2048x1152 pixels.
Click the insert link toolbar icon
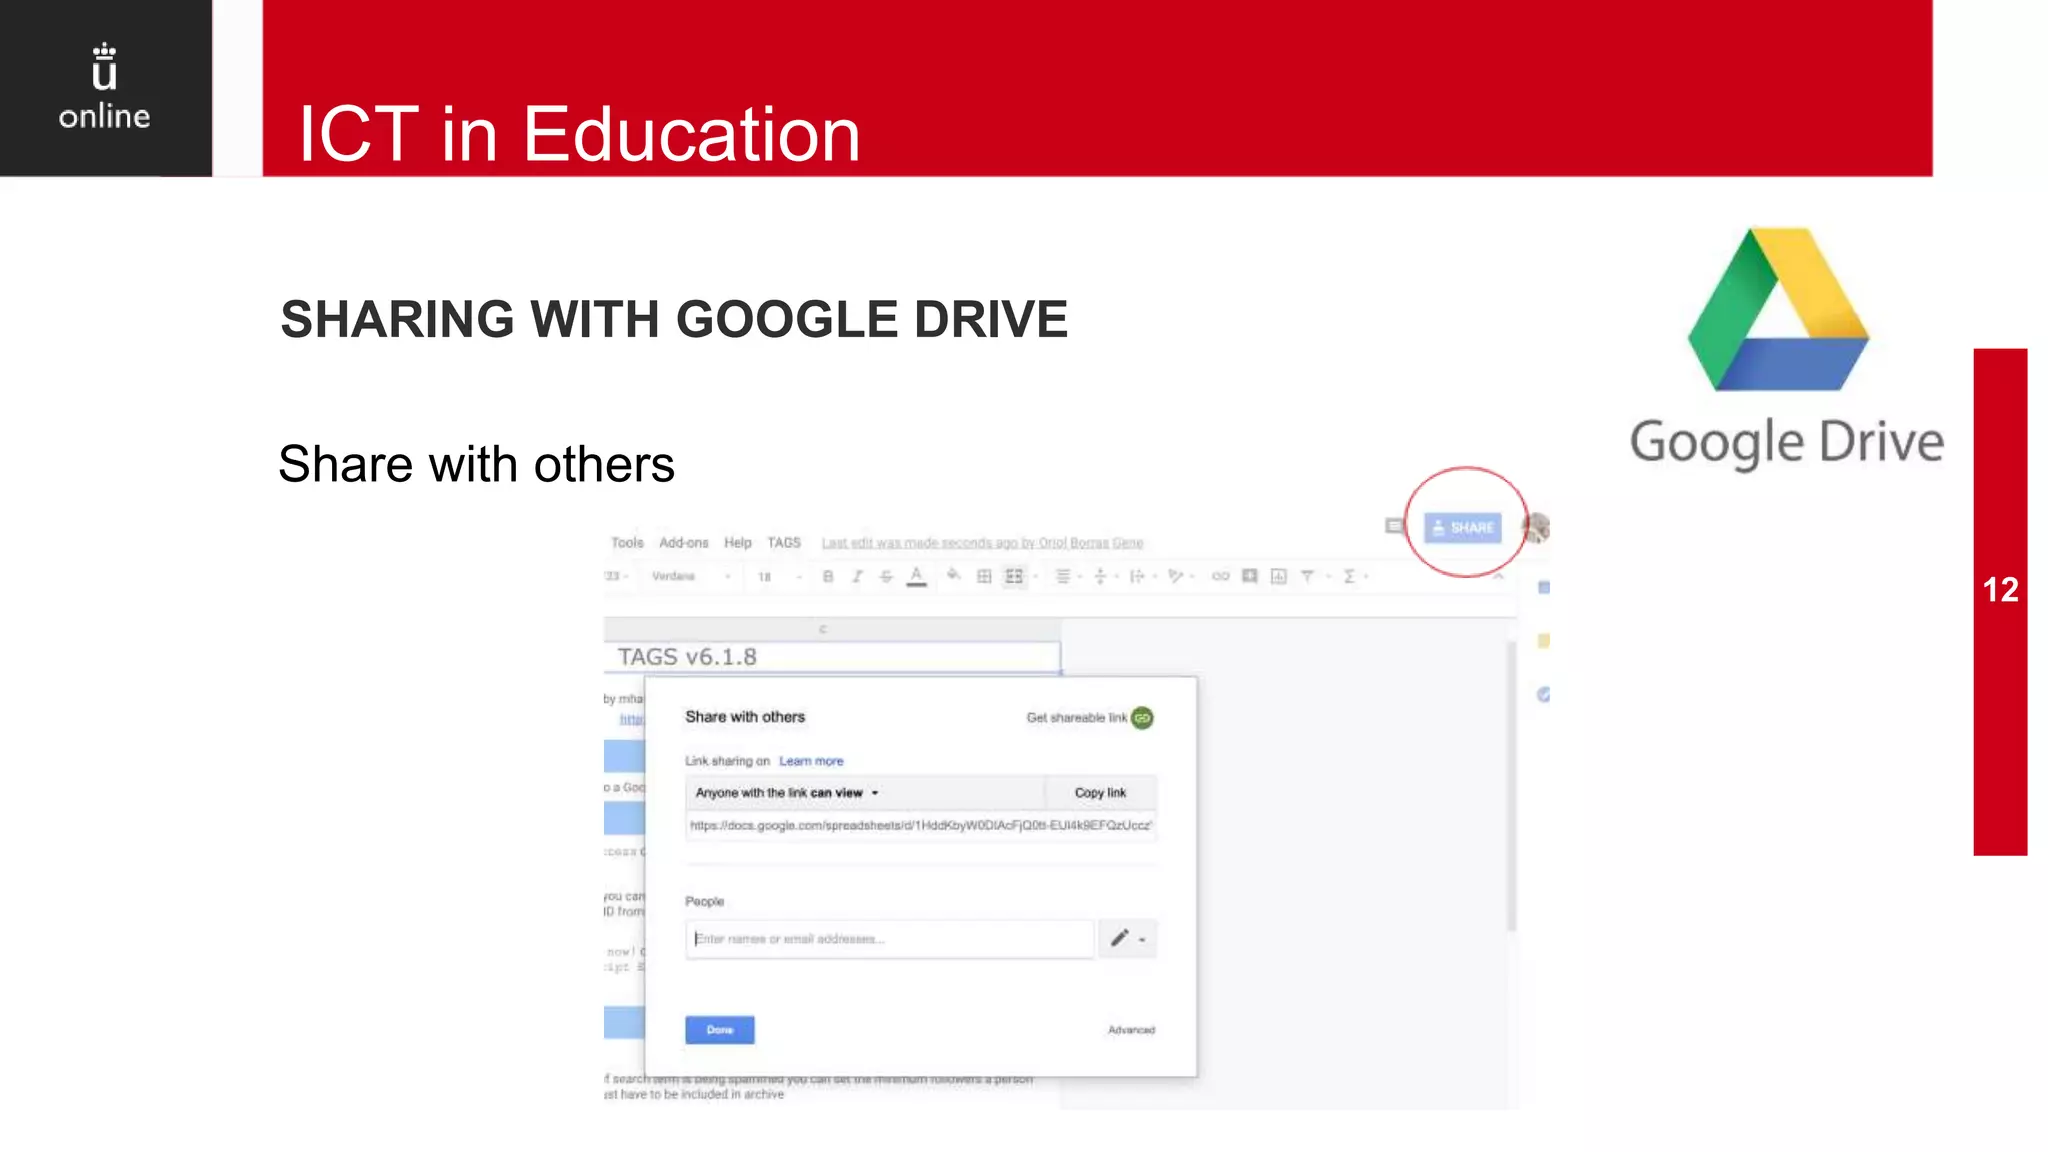(1220, 576)
